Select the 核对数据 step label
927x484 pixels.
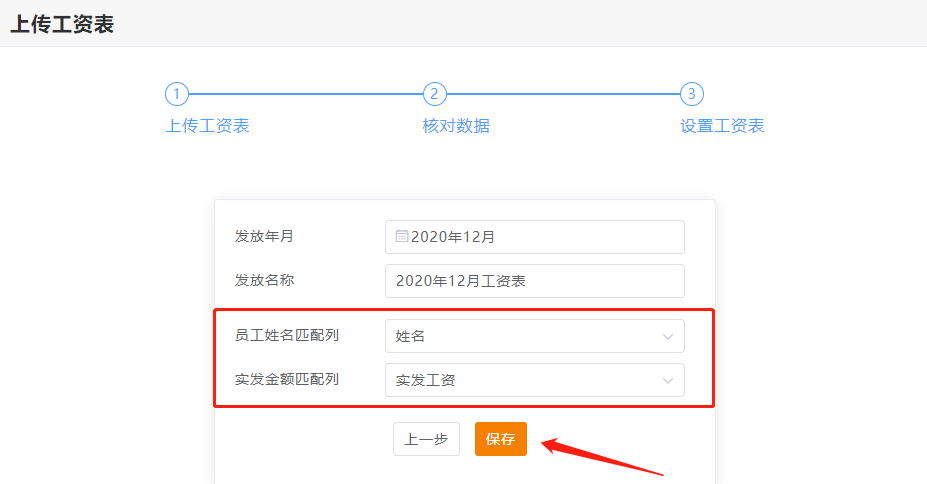[456, 126]
